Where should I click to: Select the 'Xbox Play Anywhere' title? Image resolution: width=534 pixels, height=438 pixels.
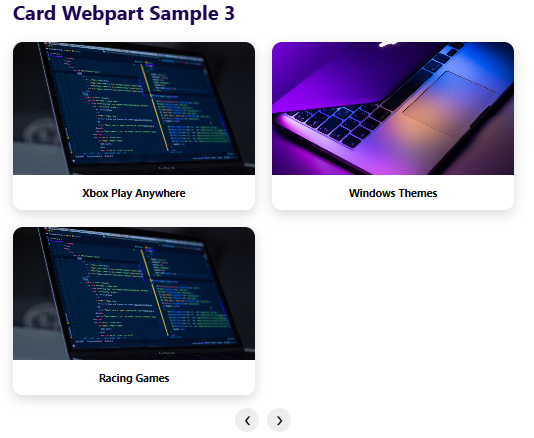point(134,193)
